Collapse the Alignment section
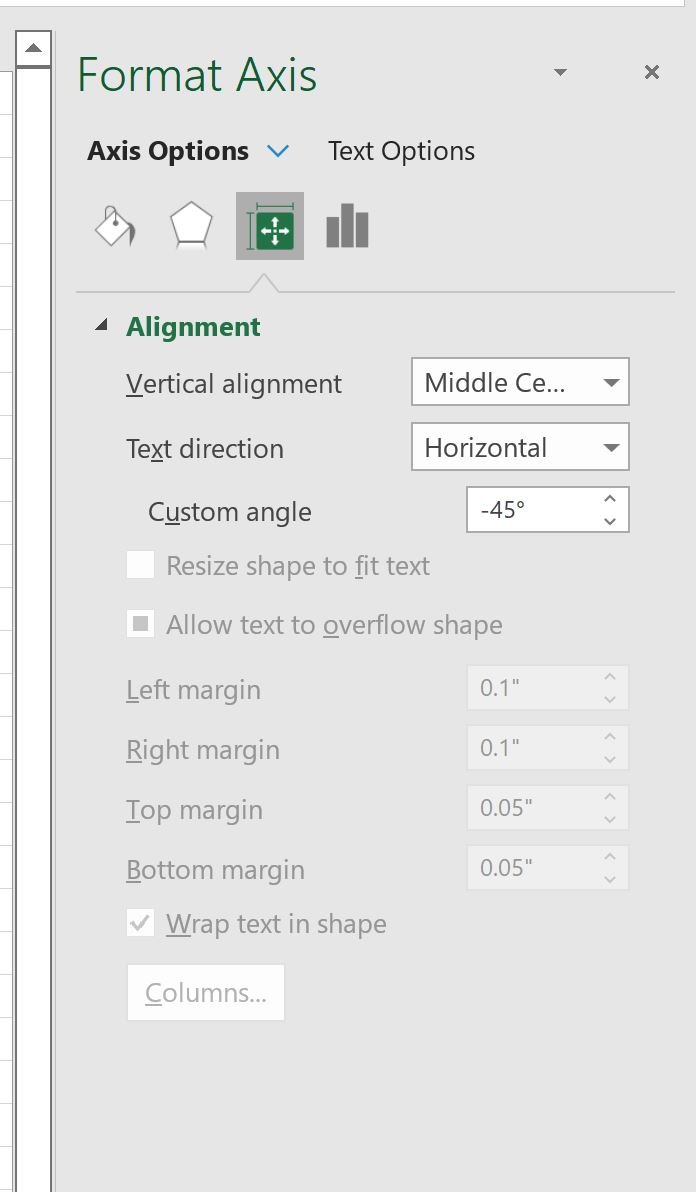 tap(101, 326)
